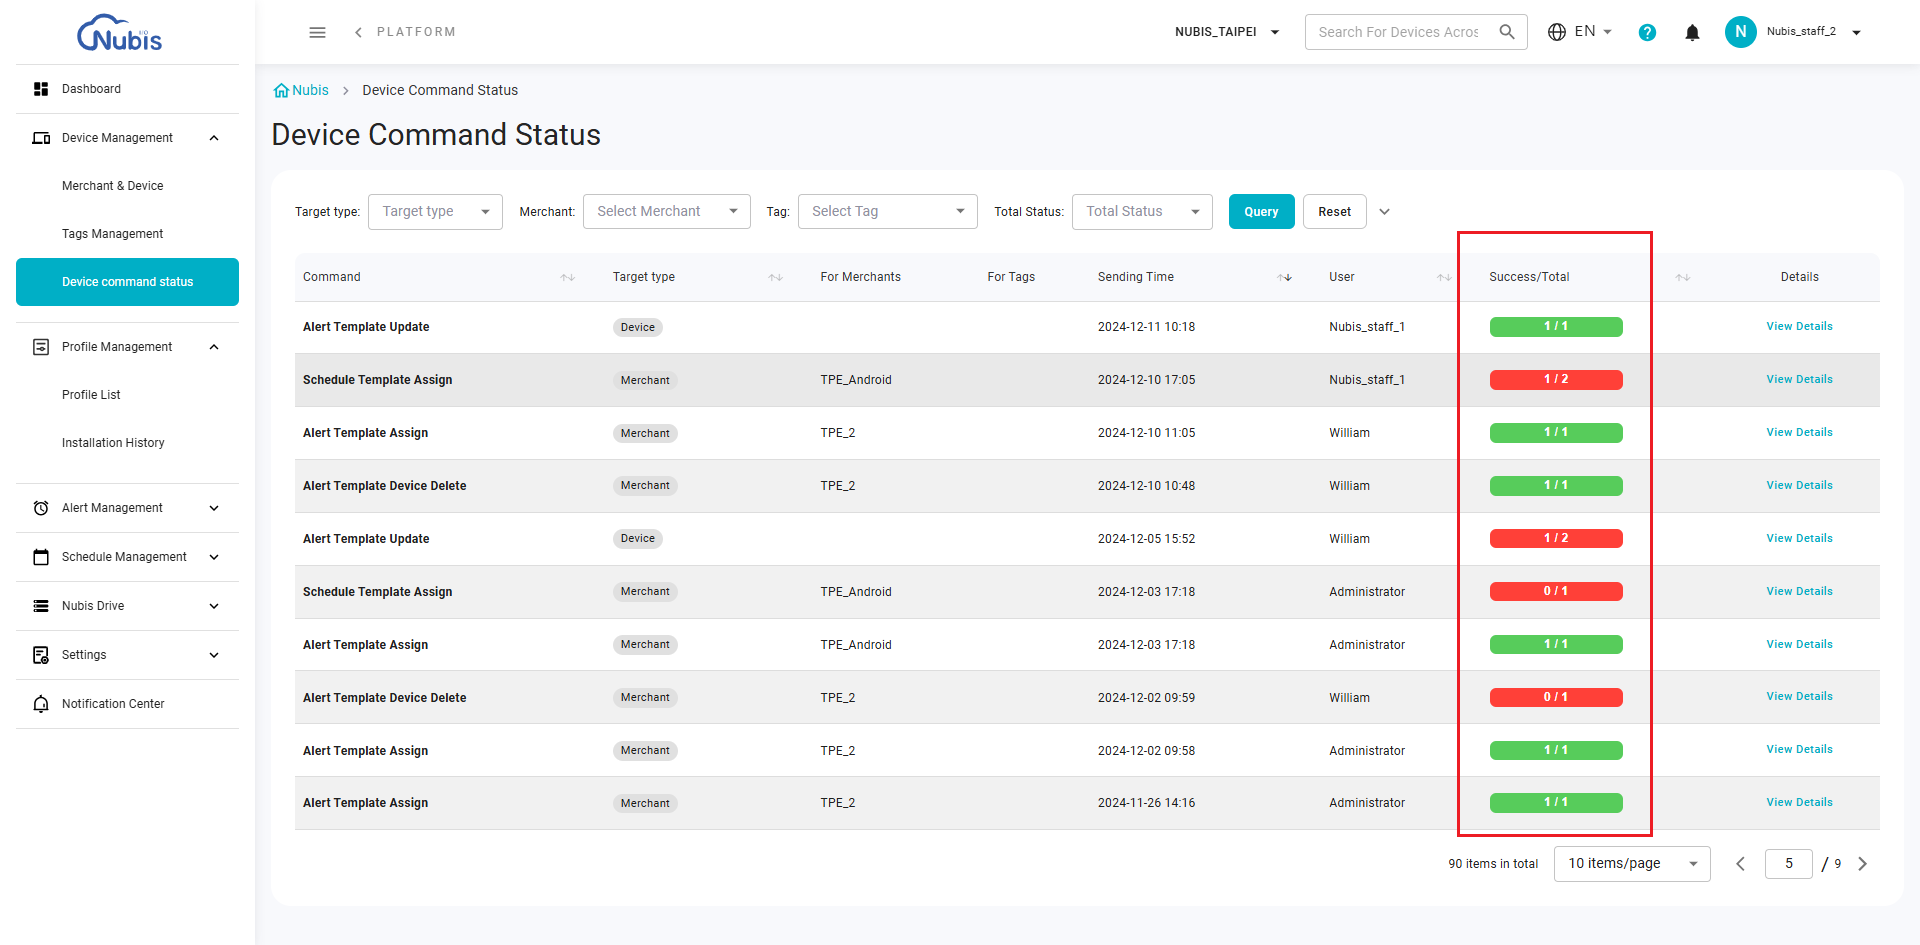The height and width of the screenshot is (945, 1920).
Task: Open Installation History menu item
Action: [x=127, y=443]
